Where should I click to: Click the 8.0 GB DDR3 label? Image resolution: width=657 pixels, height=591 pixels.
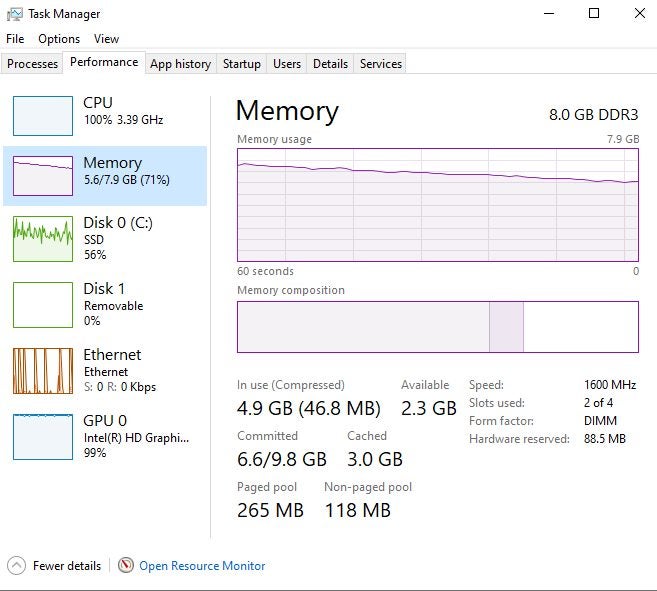(x=594, y=114)
